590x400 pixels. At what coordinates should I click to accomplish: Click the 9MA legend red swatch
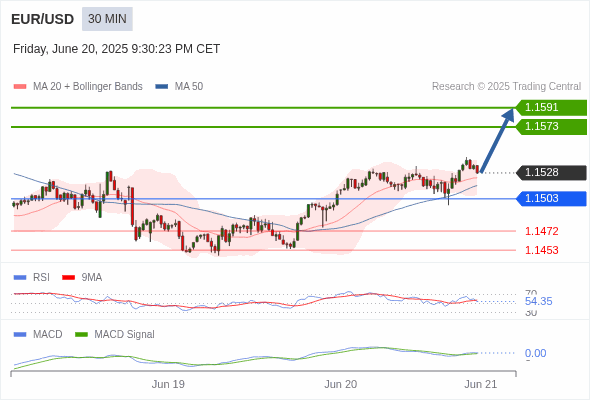tap(68, 278)
